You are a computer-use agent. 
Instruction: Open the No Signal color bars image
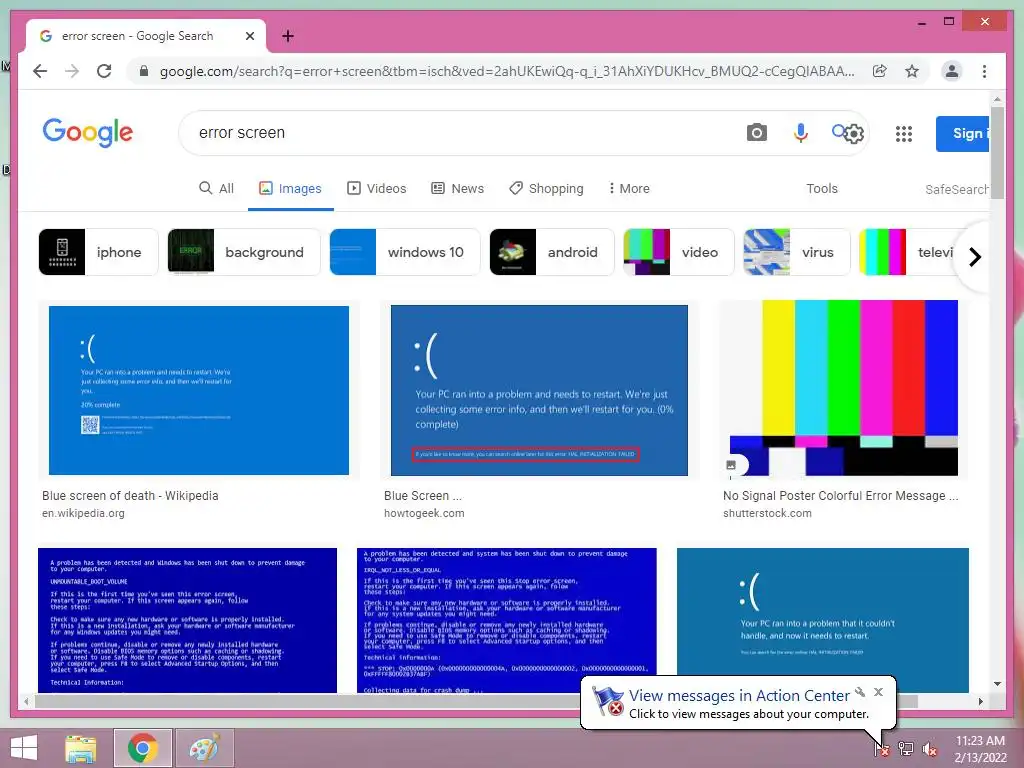[x=844, y=388]
